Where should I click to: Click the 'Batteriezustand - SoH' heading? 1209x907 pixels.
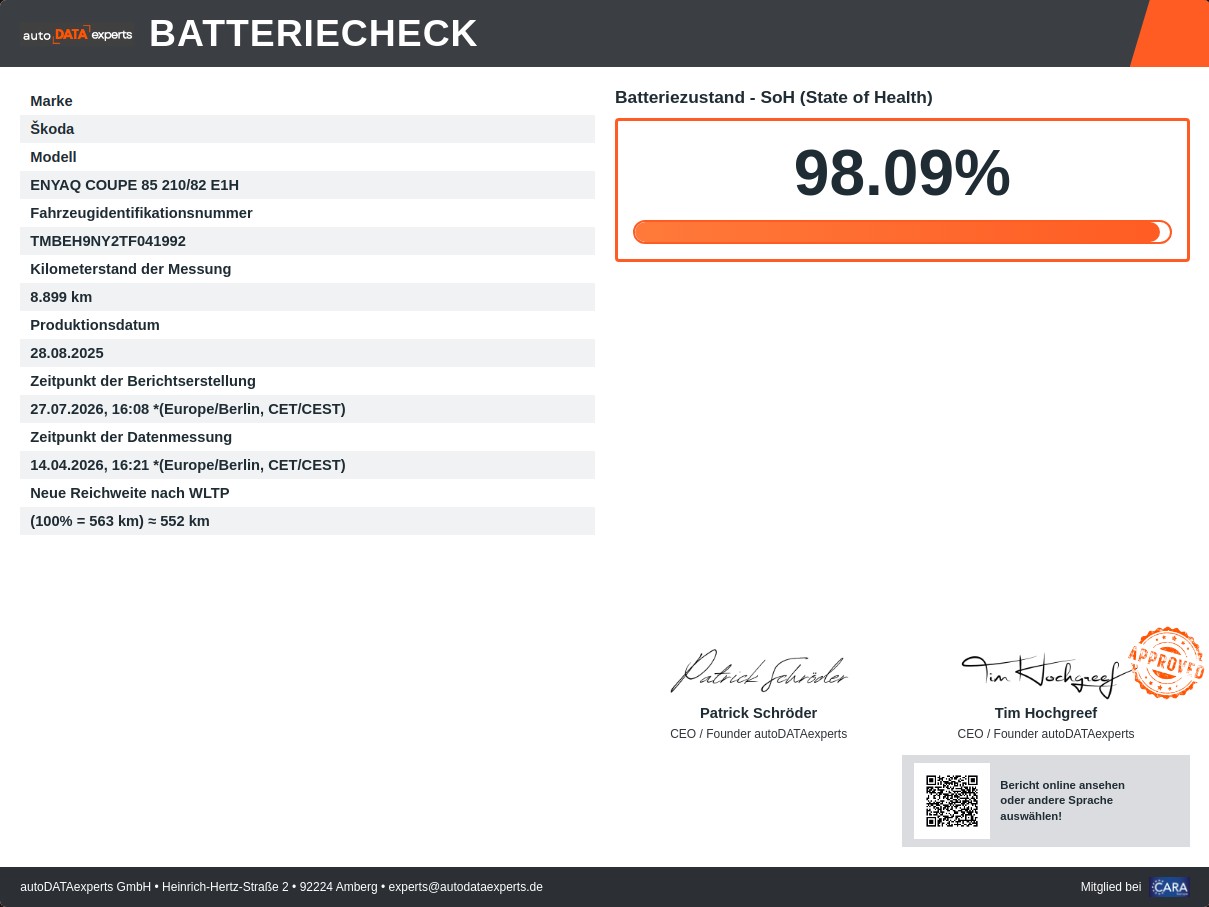click(774, 97)
